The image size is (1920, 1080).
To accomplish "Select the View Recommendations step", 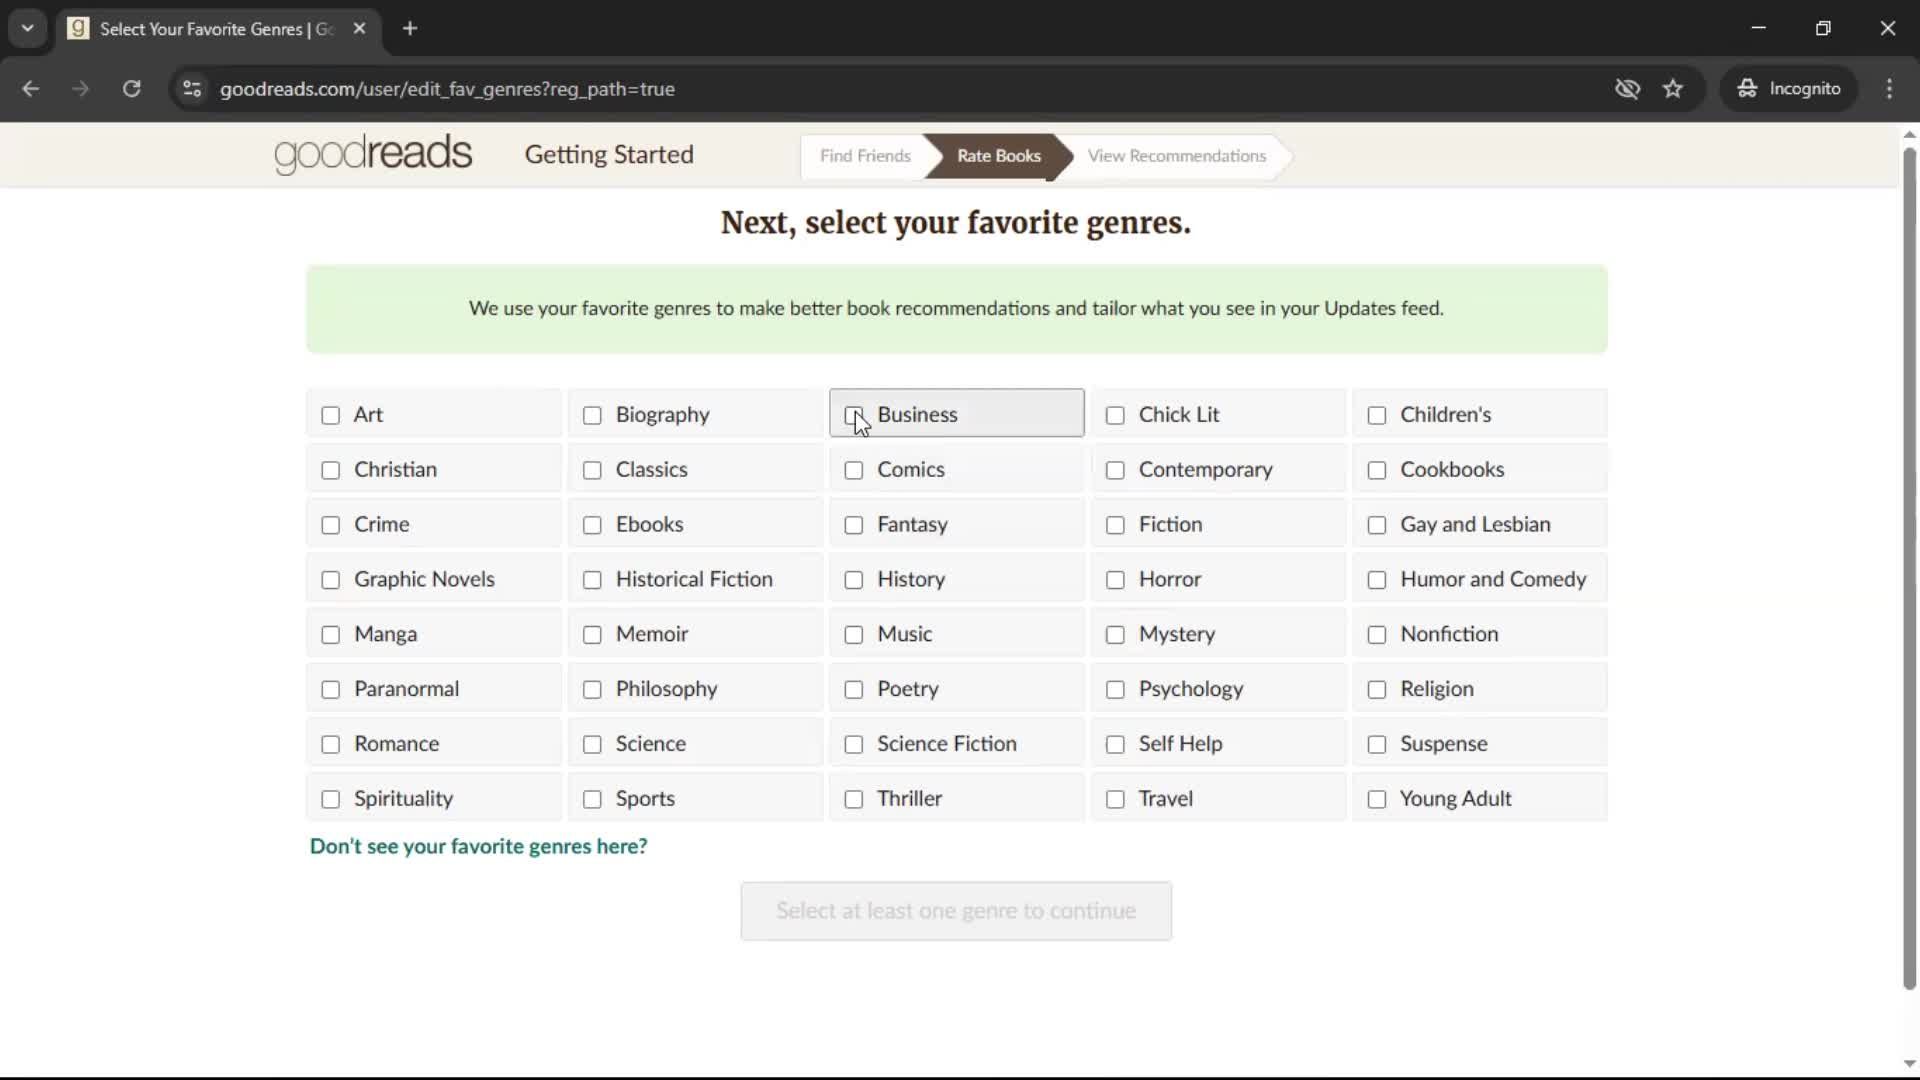I will click(x=1177, y=156).
